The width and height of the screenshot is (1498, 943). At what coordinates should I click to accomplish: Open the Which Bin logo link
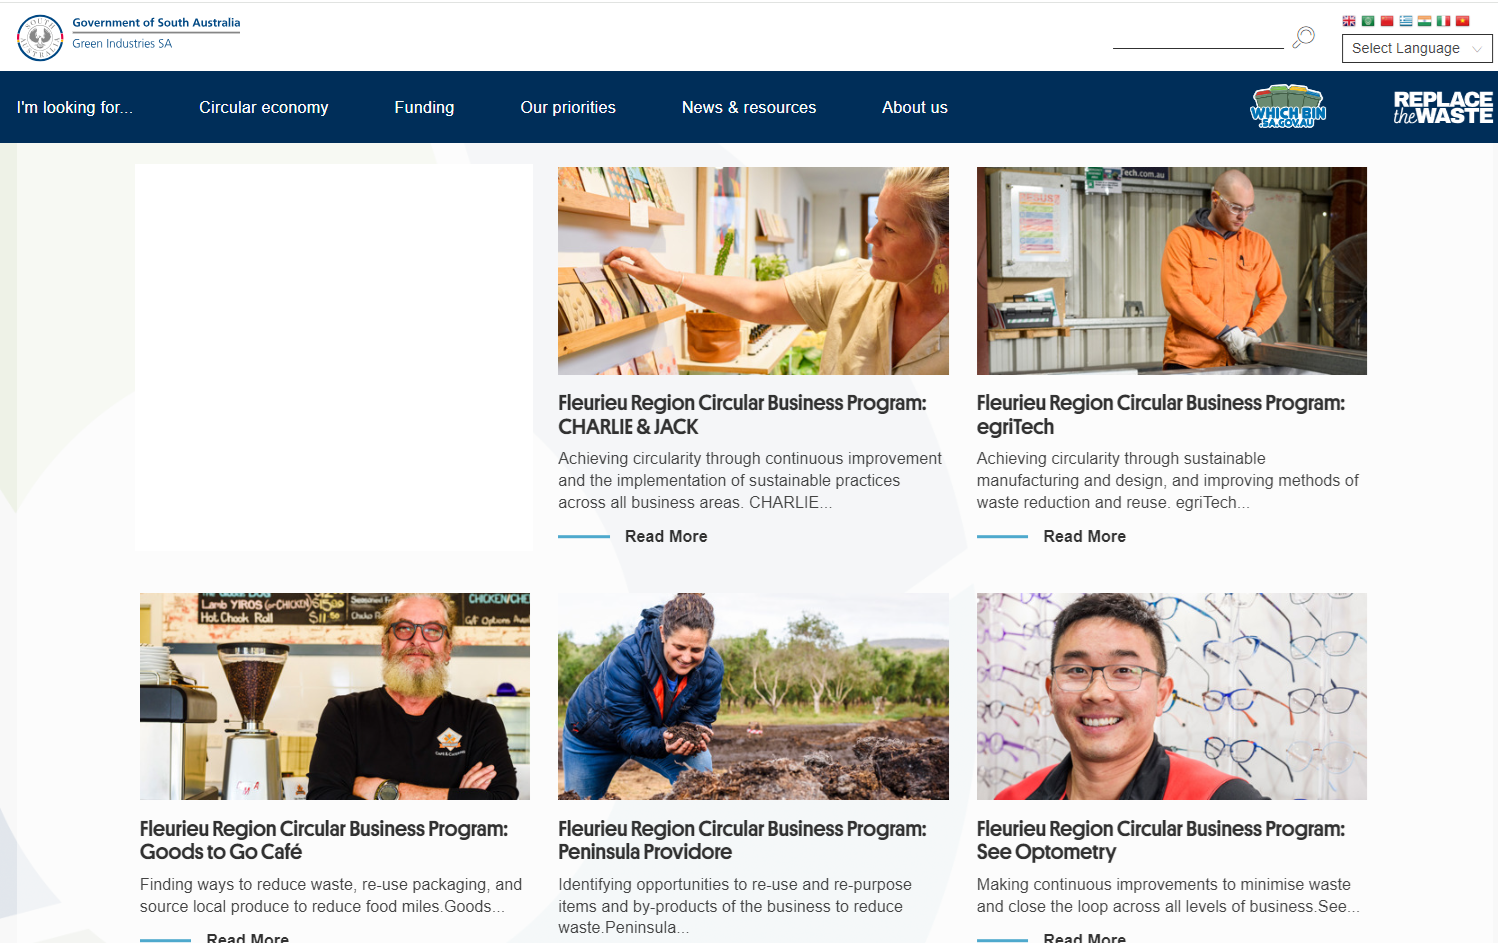[1288, 106]
